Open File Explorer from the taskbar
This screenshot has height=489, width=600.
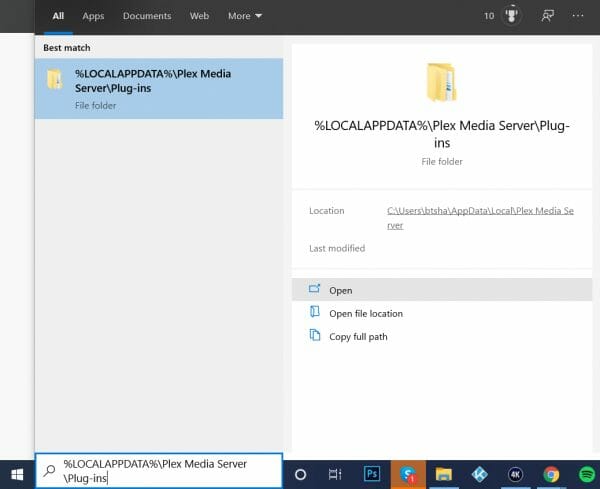443,474
